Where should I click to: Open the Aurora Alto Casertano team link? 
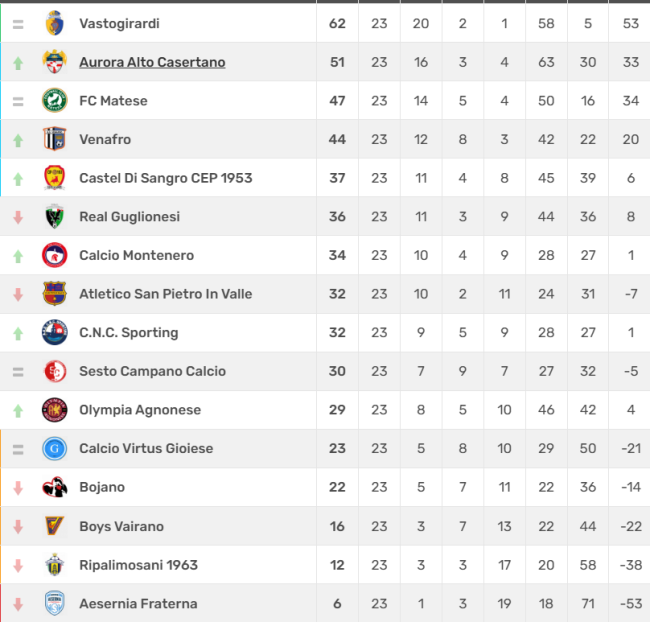152,62
